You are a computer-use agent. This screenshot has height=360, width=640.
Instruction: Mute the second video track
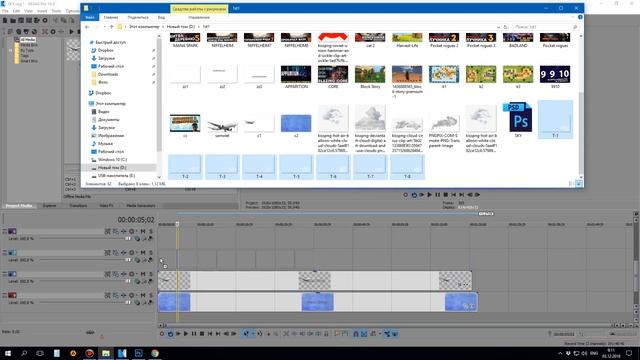(143, 253)
